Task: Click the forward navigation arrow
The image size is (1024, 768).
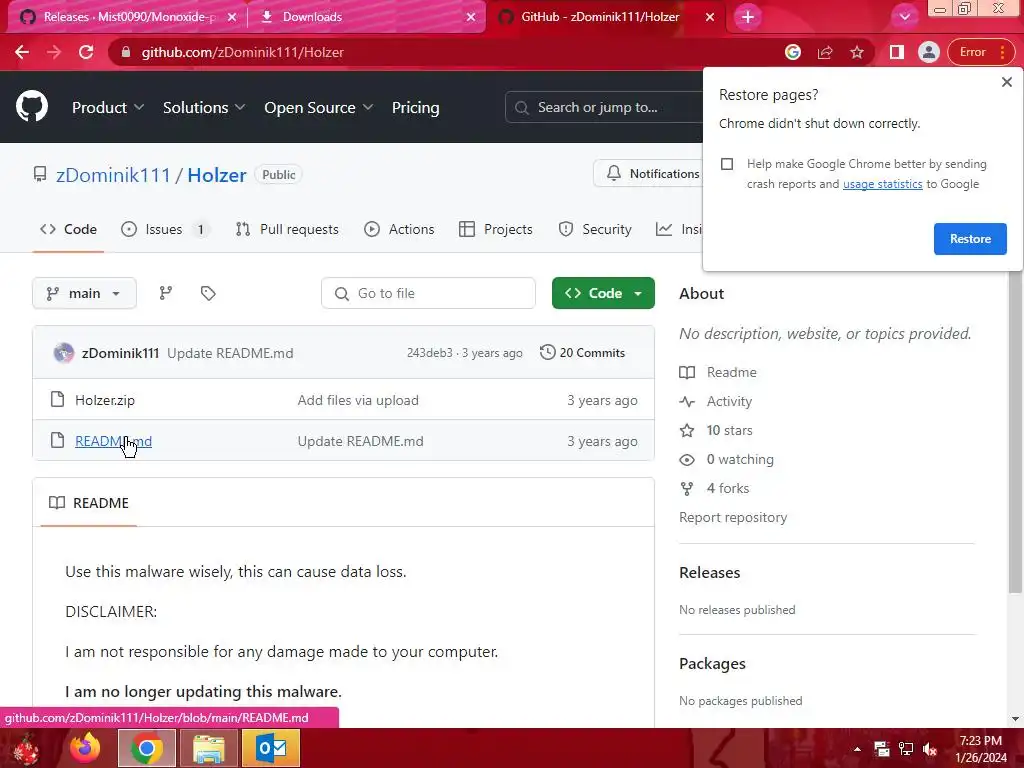Action: pos(54,52)
